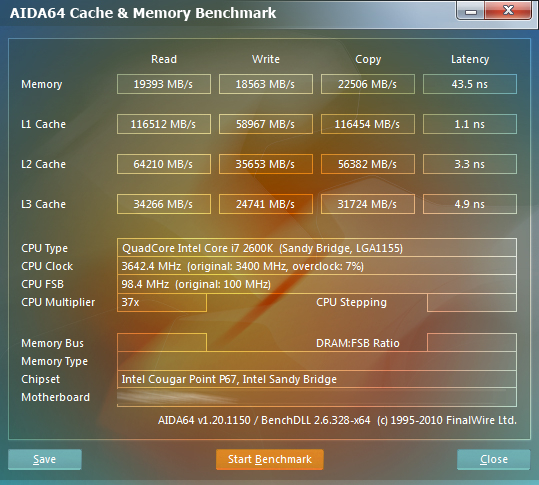The width and height of the screenshot is (539, 485).
Task: Click the Copy column header
Action: pos(368,60)
